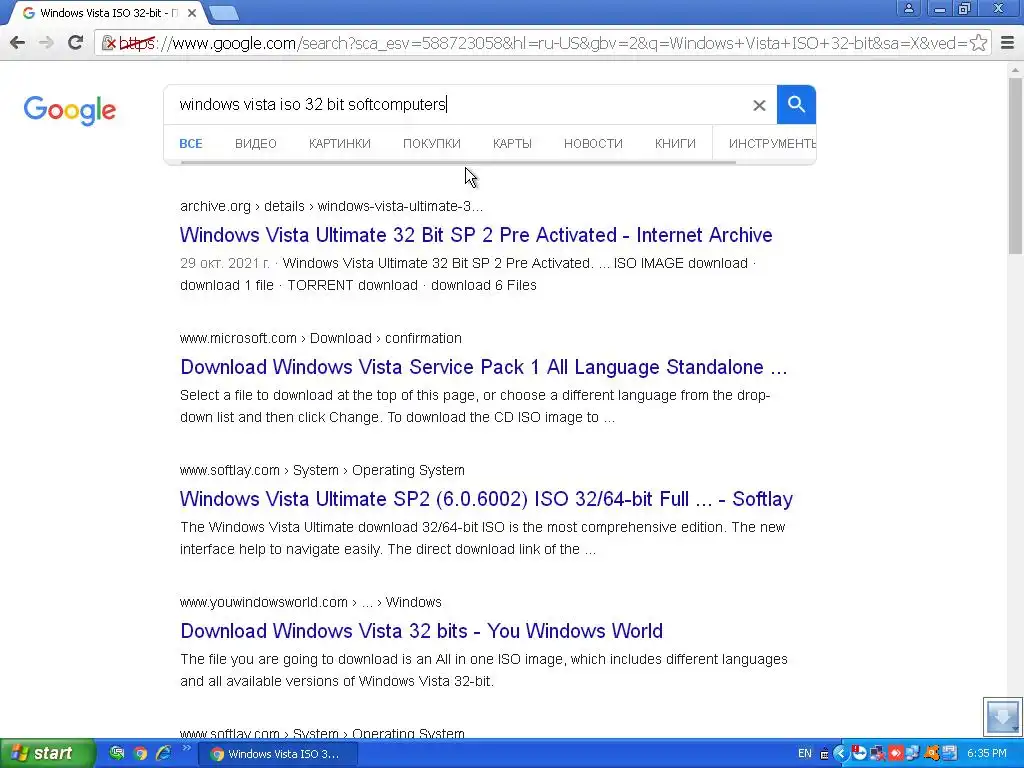Screen dimensions: 1024x768
Task: Launch Chrome from the quick launch bar
Action: (140, 754)
